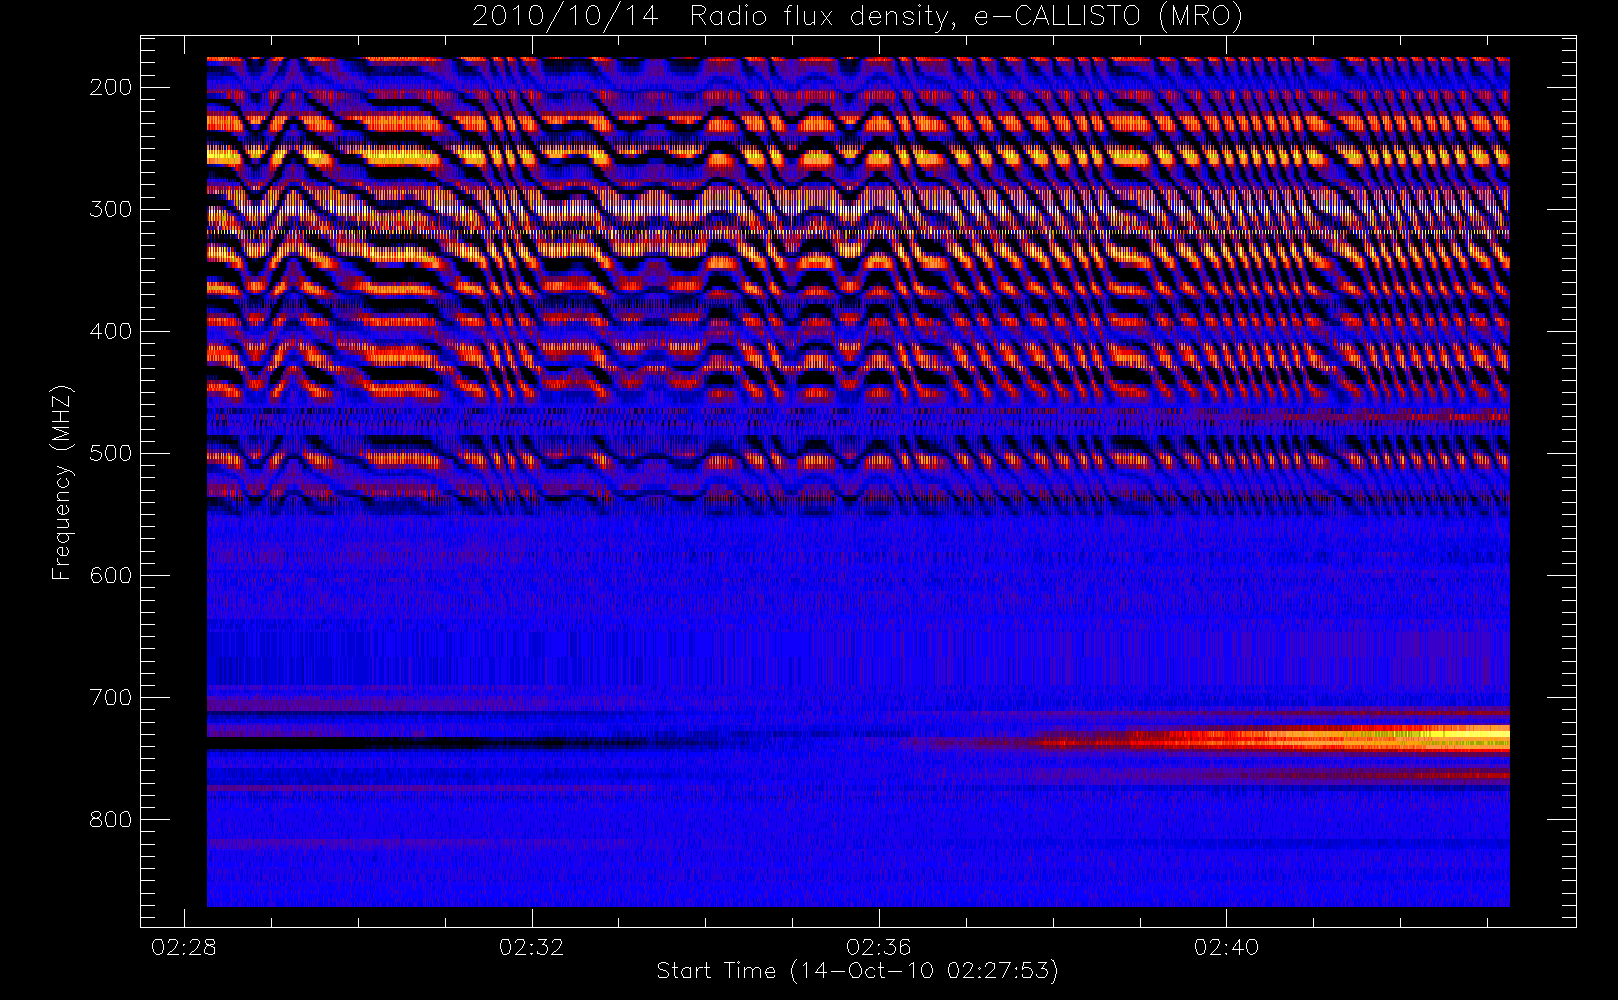Image resolution: width=1618 pixels, height=1000 pixels.
Task: Click the 02:36 time tick label
Action: pos(878,947)
